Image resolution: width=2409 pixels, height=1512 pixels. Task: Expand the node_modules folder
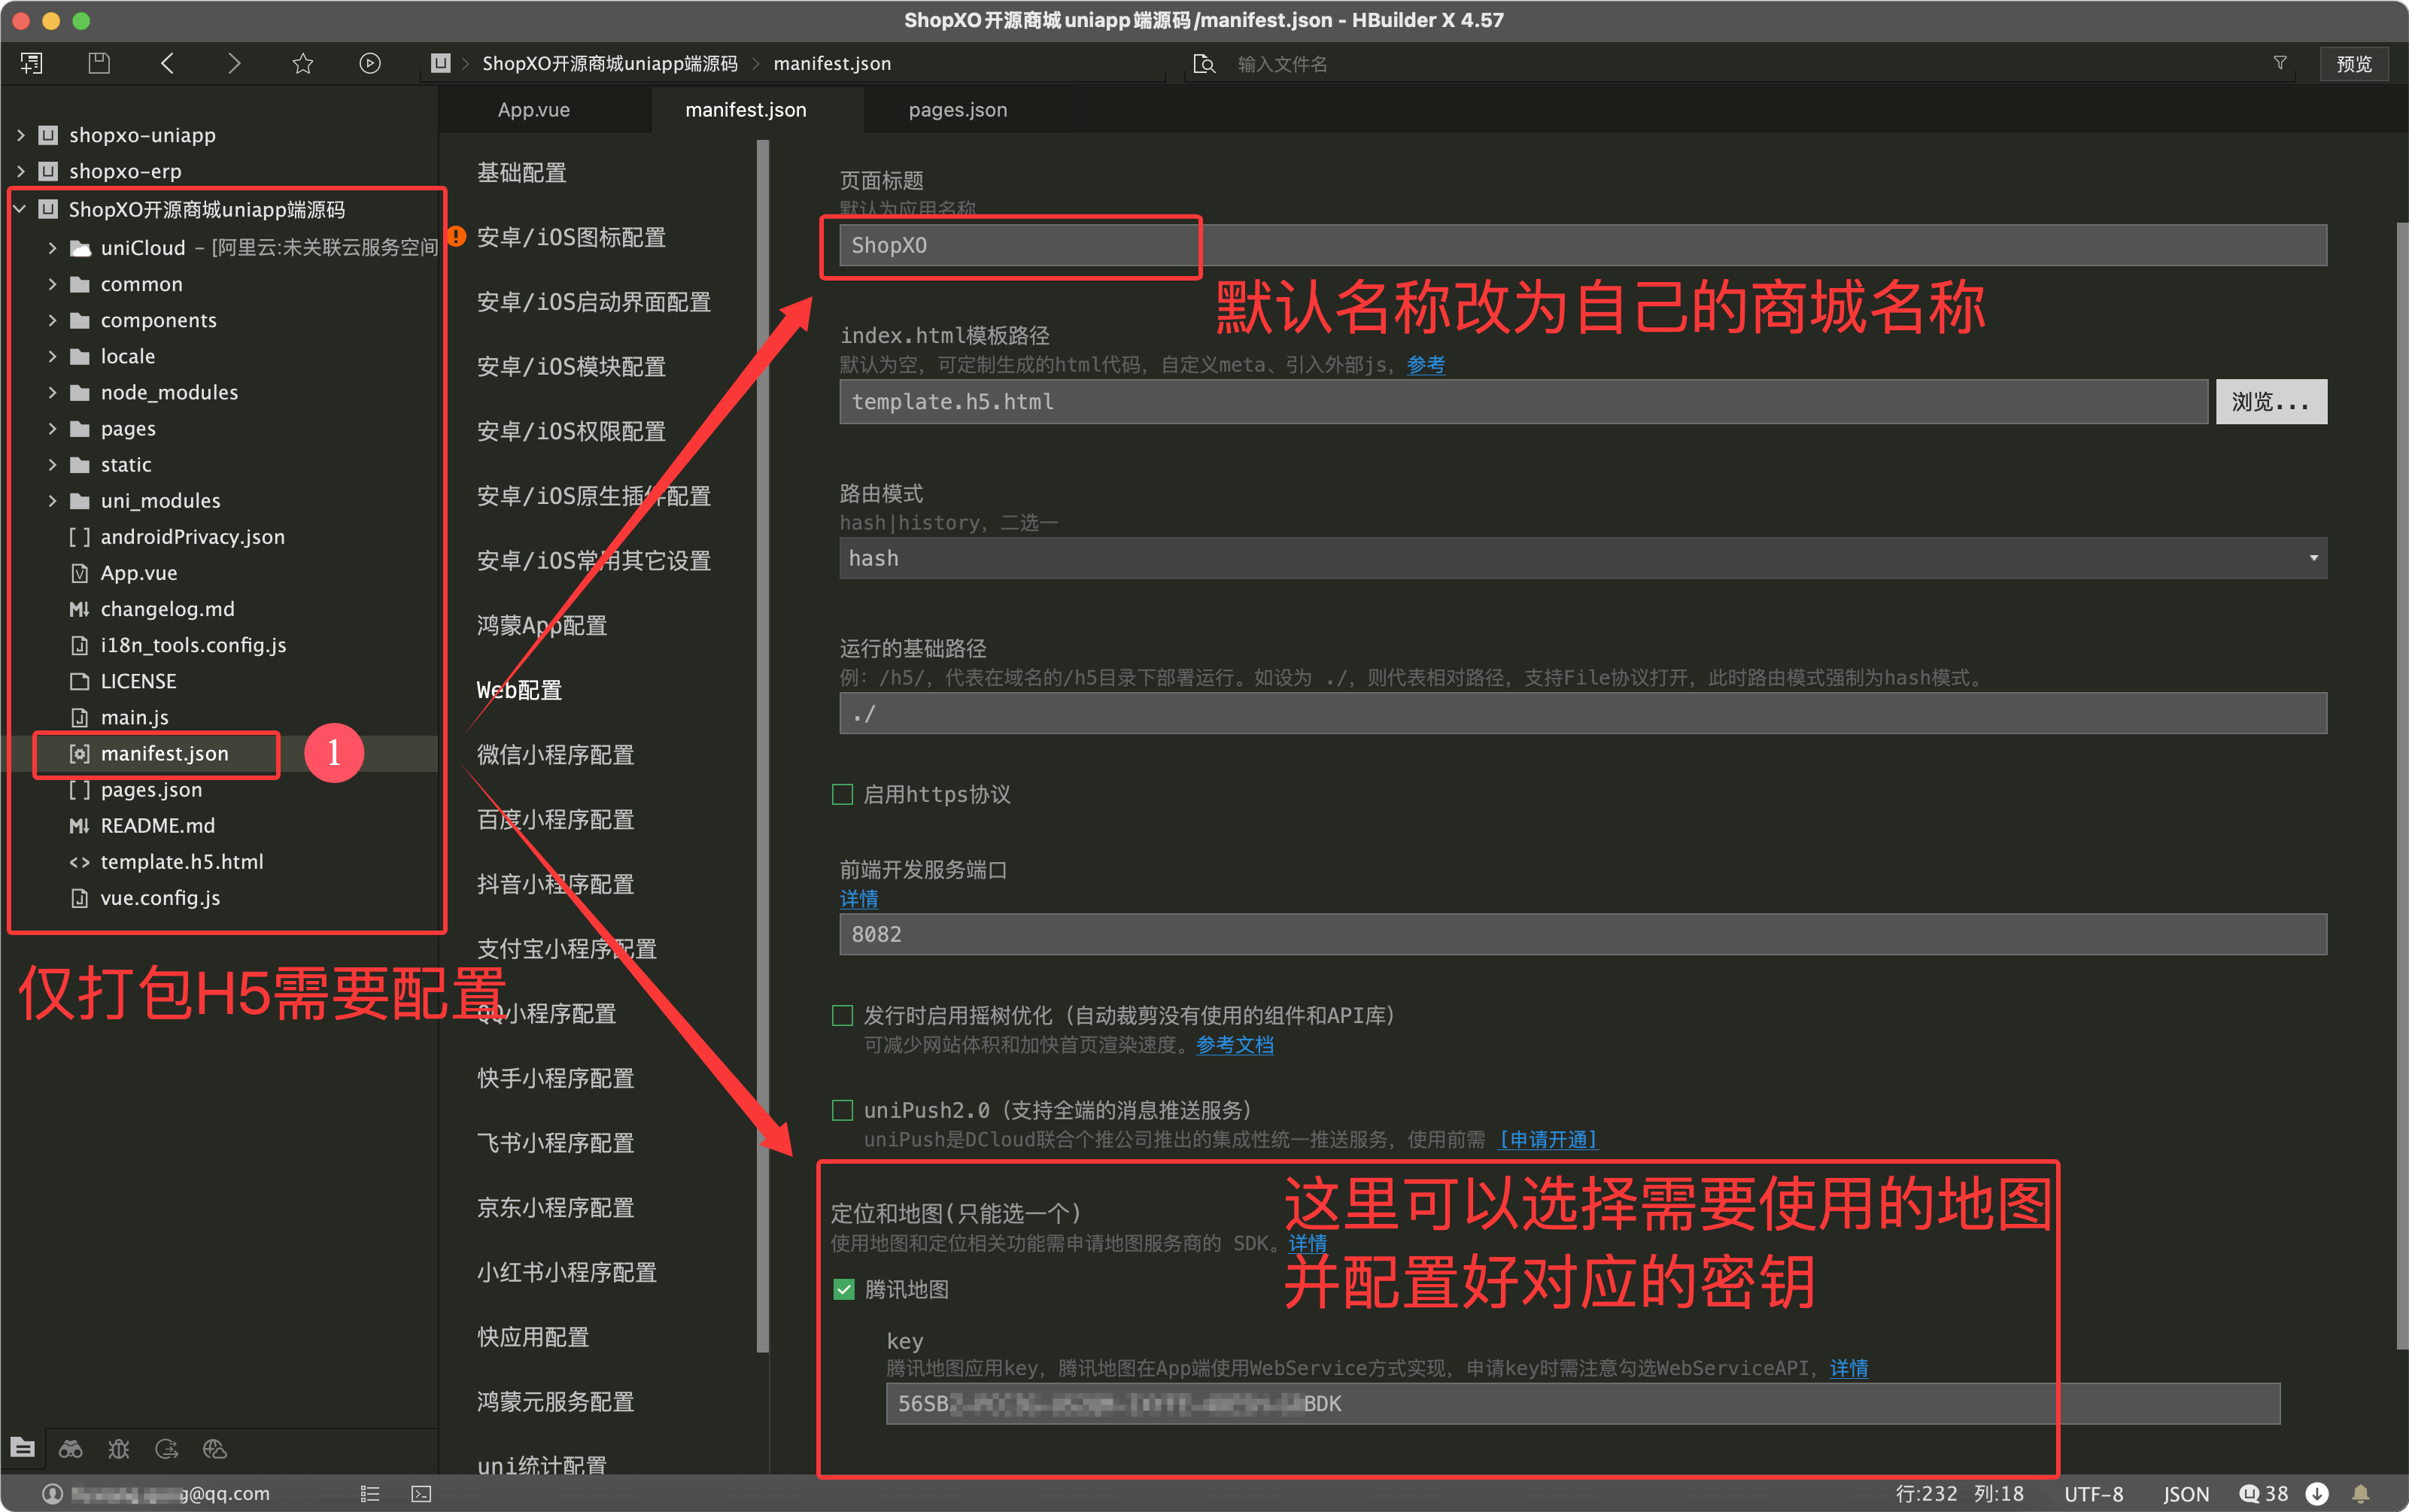click(52, 392)
